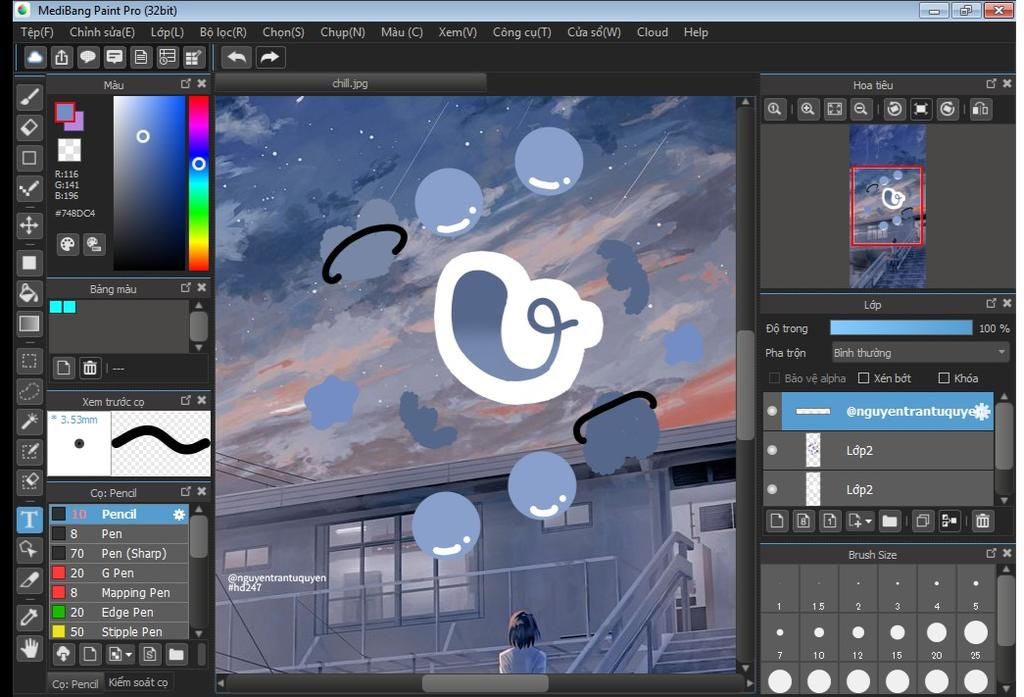The image size is (1024, 697).
Task: Open the Tệp(F) menu
Action: [37, 32]
